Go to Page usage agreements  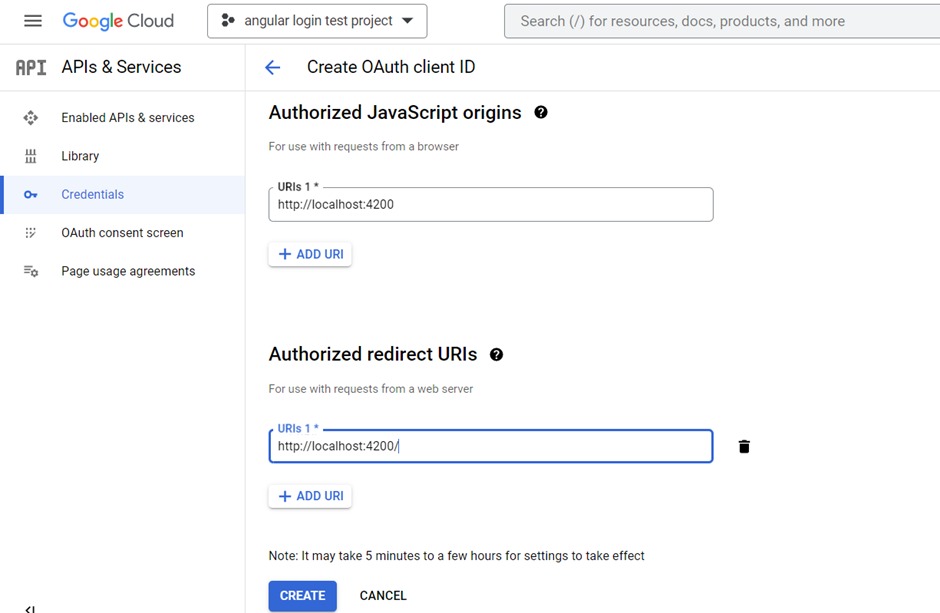click(x=128, y=271)
